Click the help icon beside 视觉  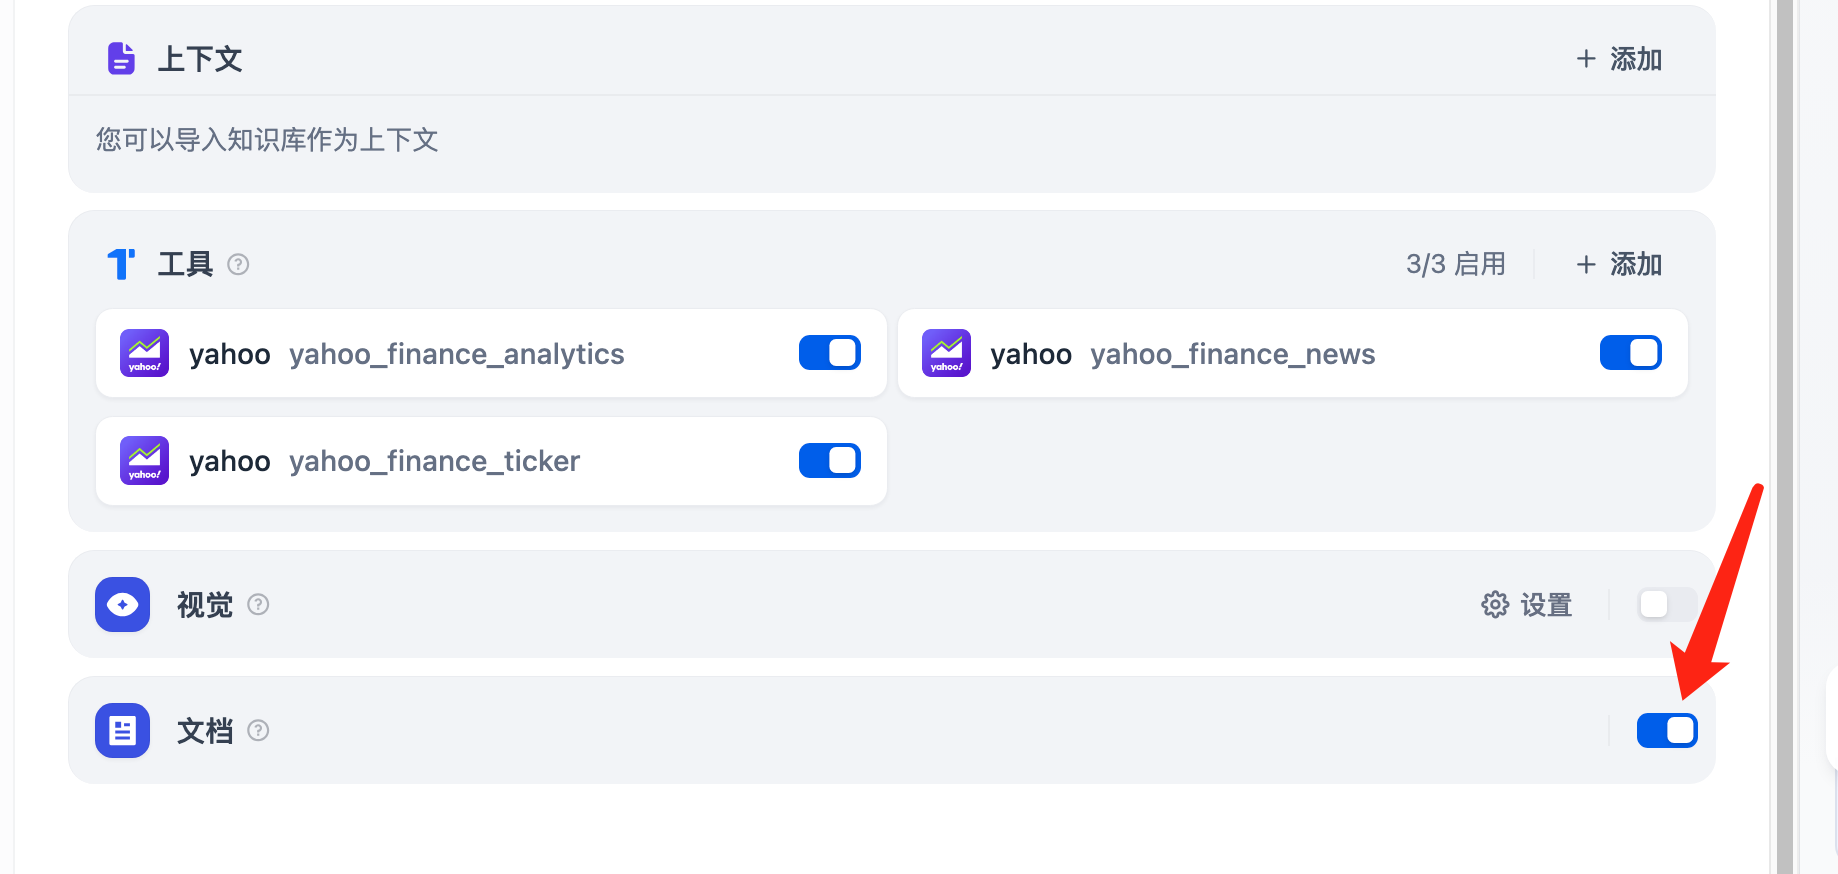coord(258,604)
